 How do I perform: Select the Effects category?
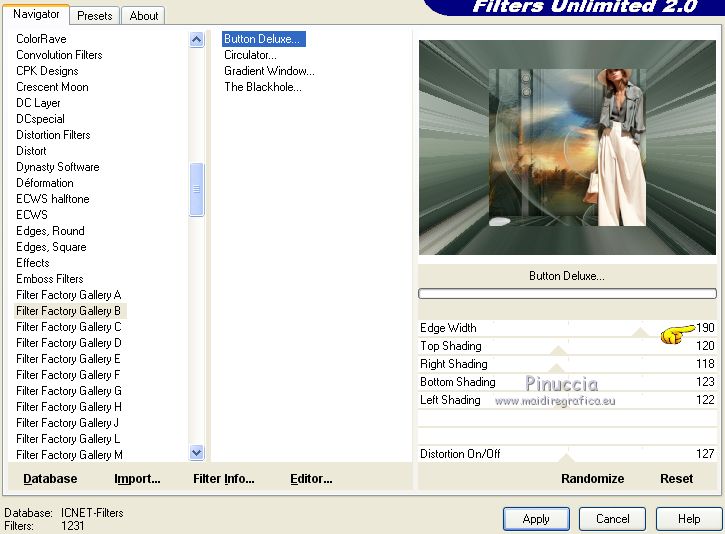coord(33,263)
